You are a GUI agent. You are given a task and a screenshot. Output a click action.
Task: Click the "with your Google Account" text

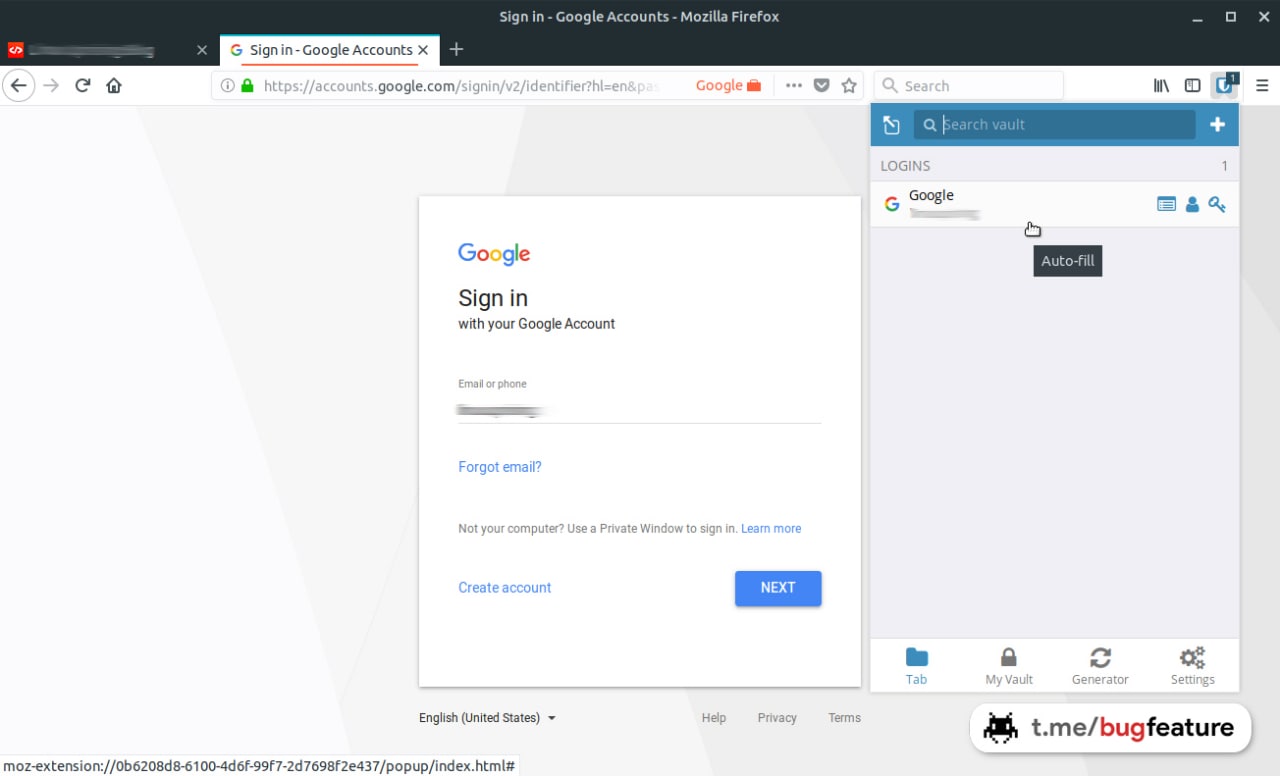(537, 324)
